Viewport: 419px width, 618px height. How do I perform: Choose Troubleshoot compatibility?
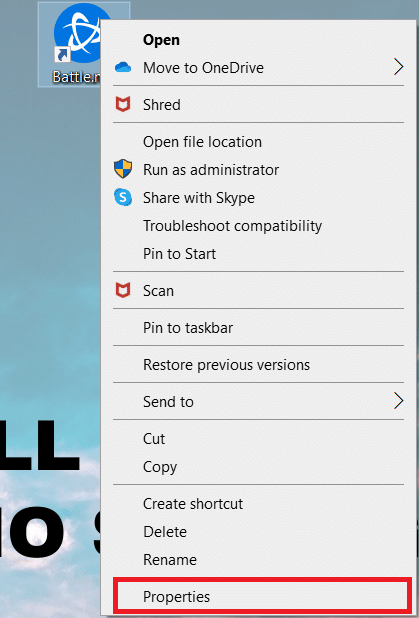click(x=232, y=226)
